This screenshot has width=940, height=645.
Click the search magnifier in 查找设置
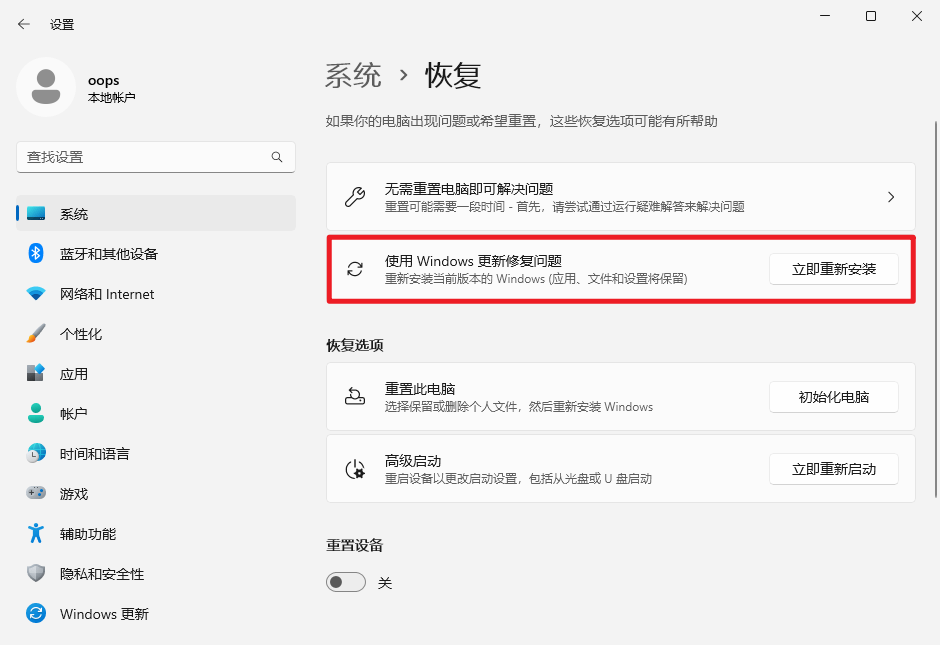277,157
